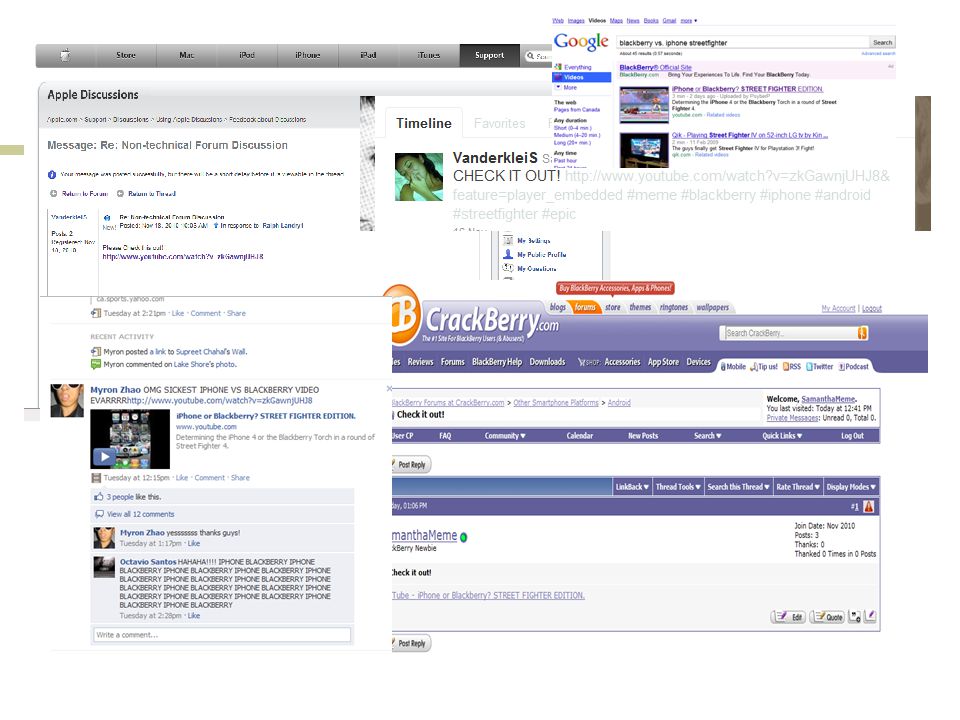Open the CrackBerry Twitter icon link
This screenshot has height=720, width=960.
(x=819, y=367)
